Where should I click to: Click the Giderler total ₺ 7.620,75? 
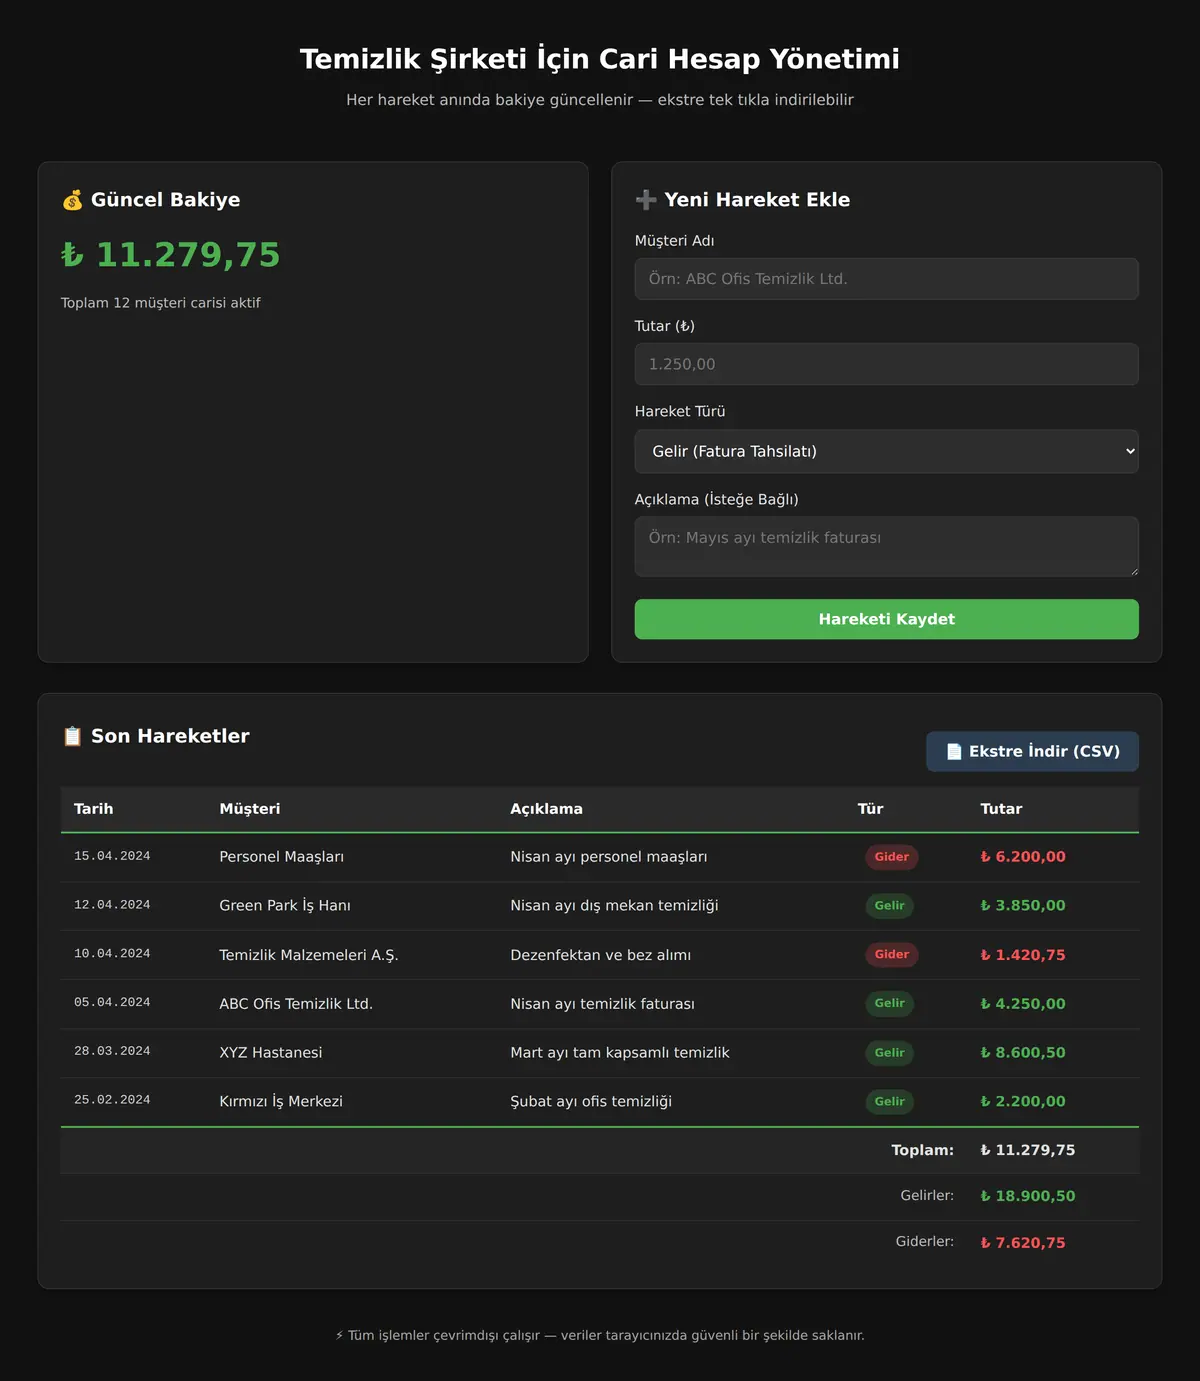(x=1023, y=1243)
